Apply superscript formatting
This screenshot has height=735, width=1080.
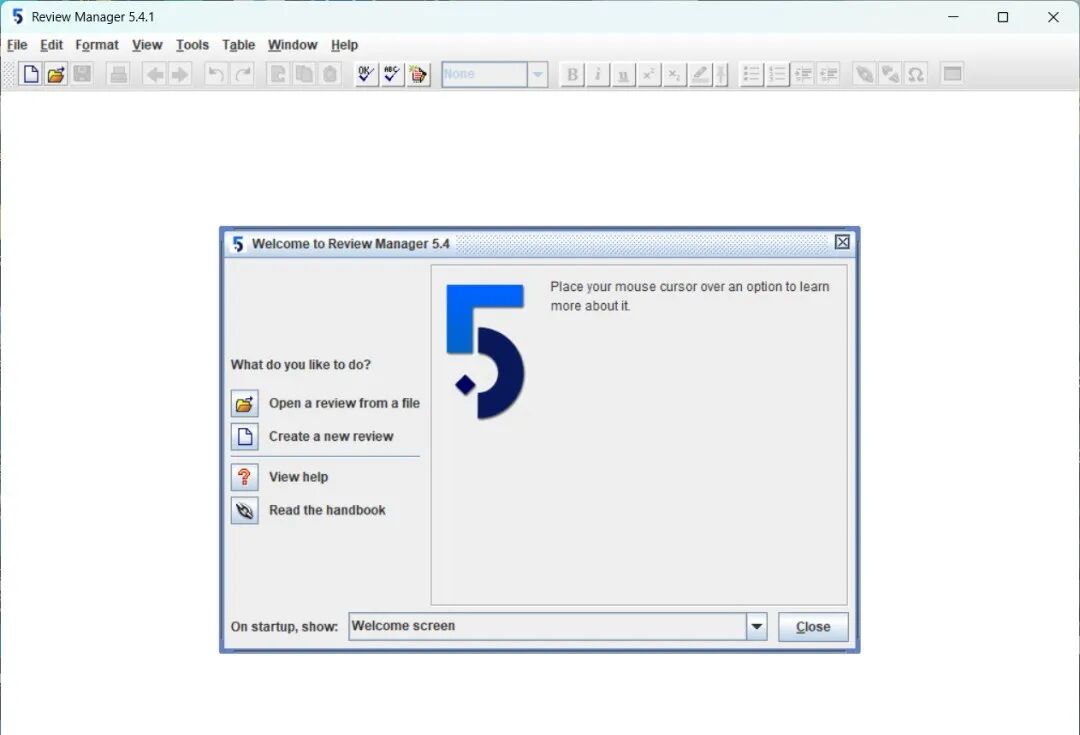point(649,74)
